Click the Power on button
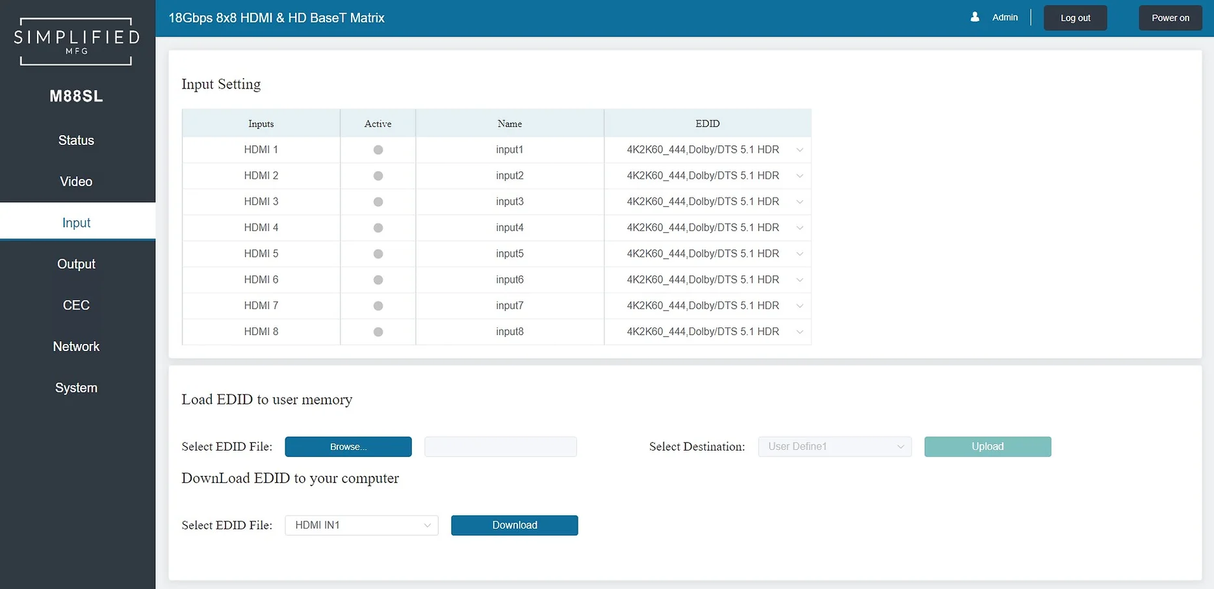Viewport: 1214px width, 589px height. (x=1170, y=18)
